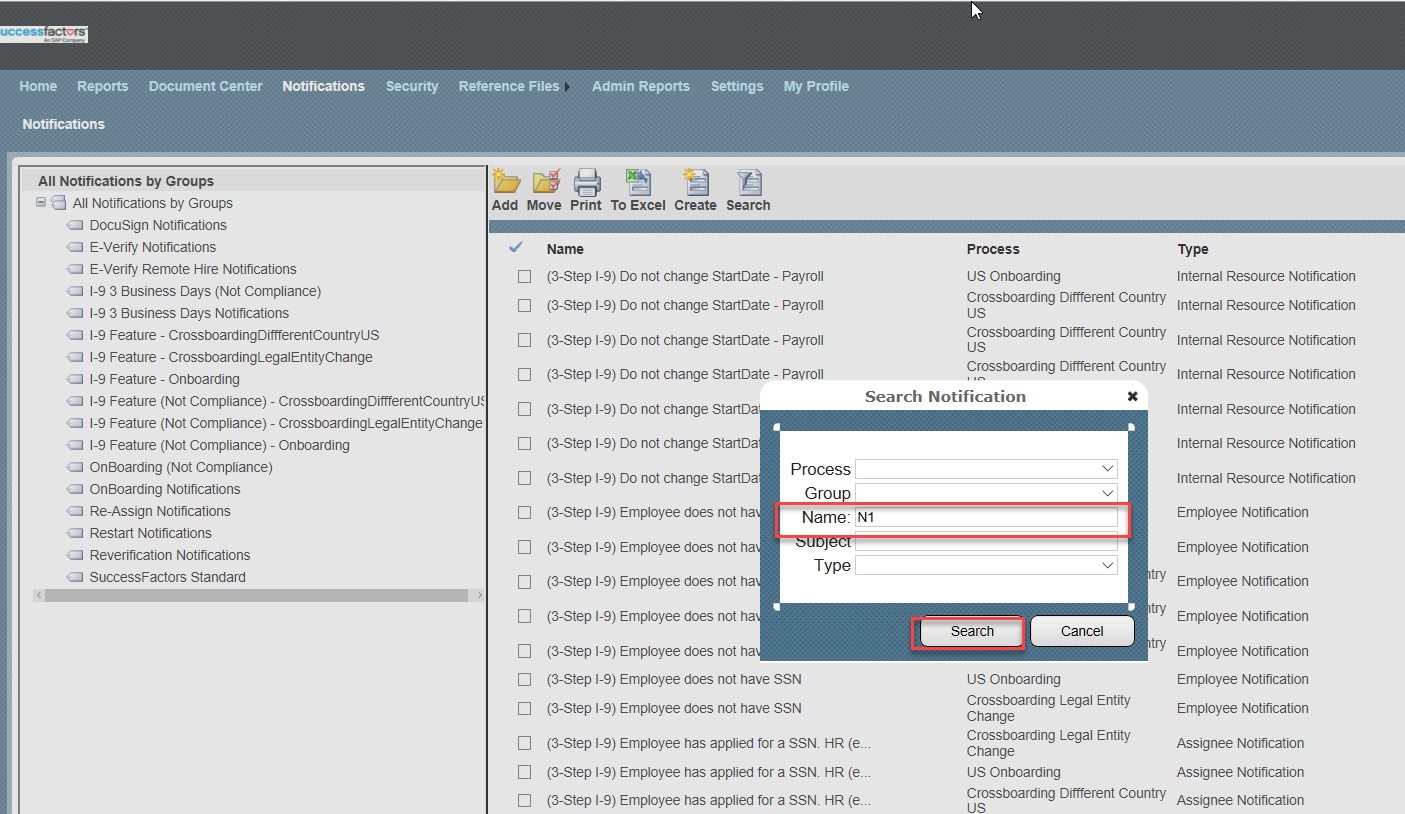Open the Document Center menu
The height and width of the screenshot is (814, 1405).
[205, 86]
